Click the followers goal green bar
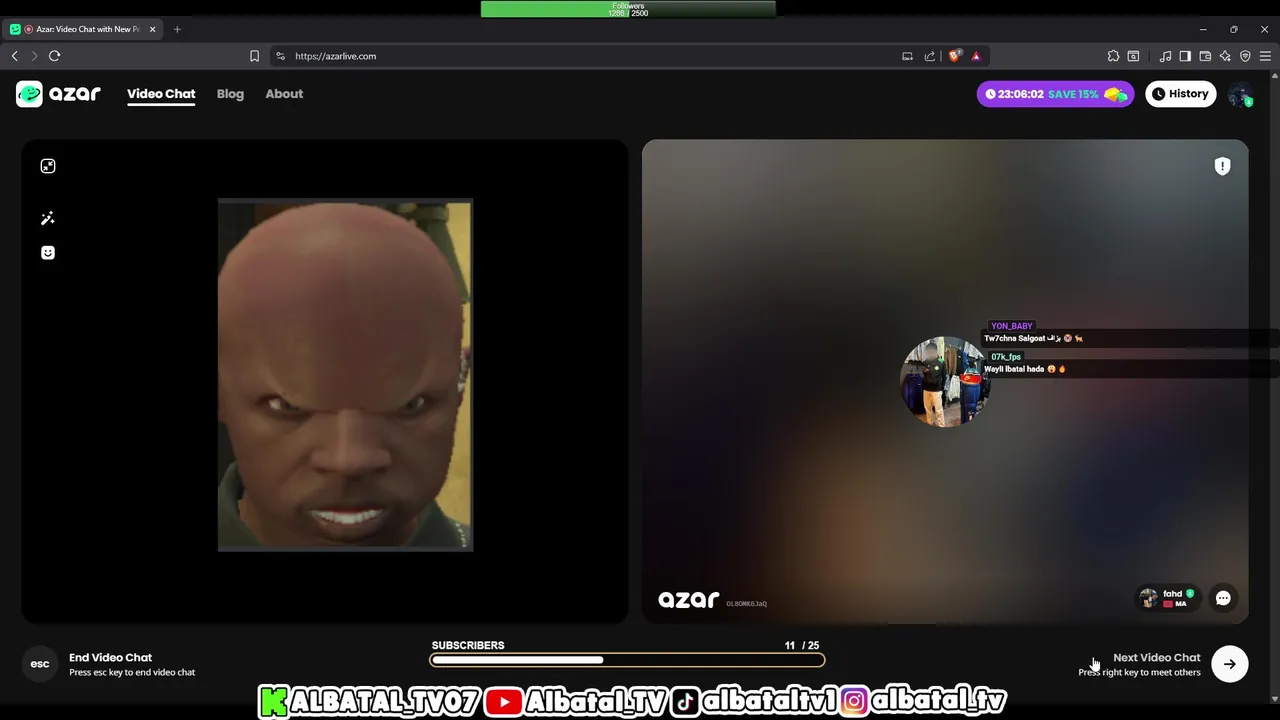Screen dimensions: 1280x720 pyautogui.click(x=628, y=9)
